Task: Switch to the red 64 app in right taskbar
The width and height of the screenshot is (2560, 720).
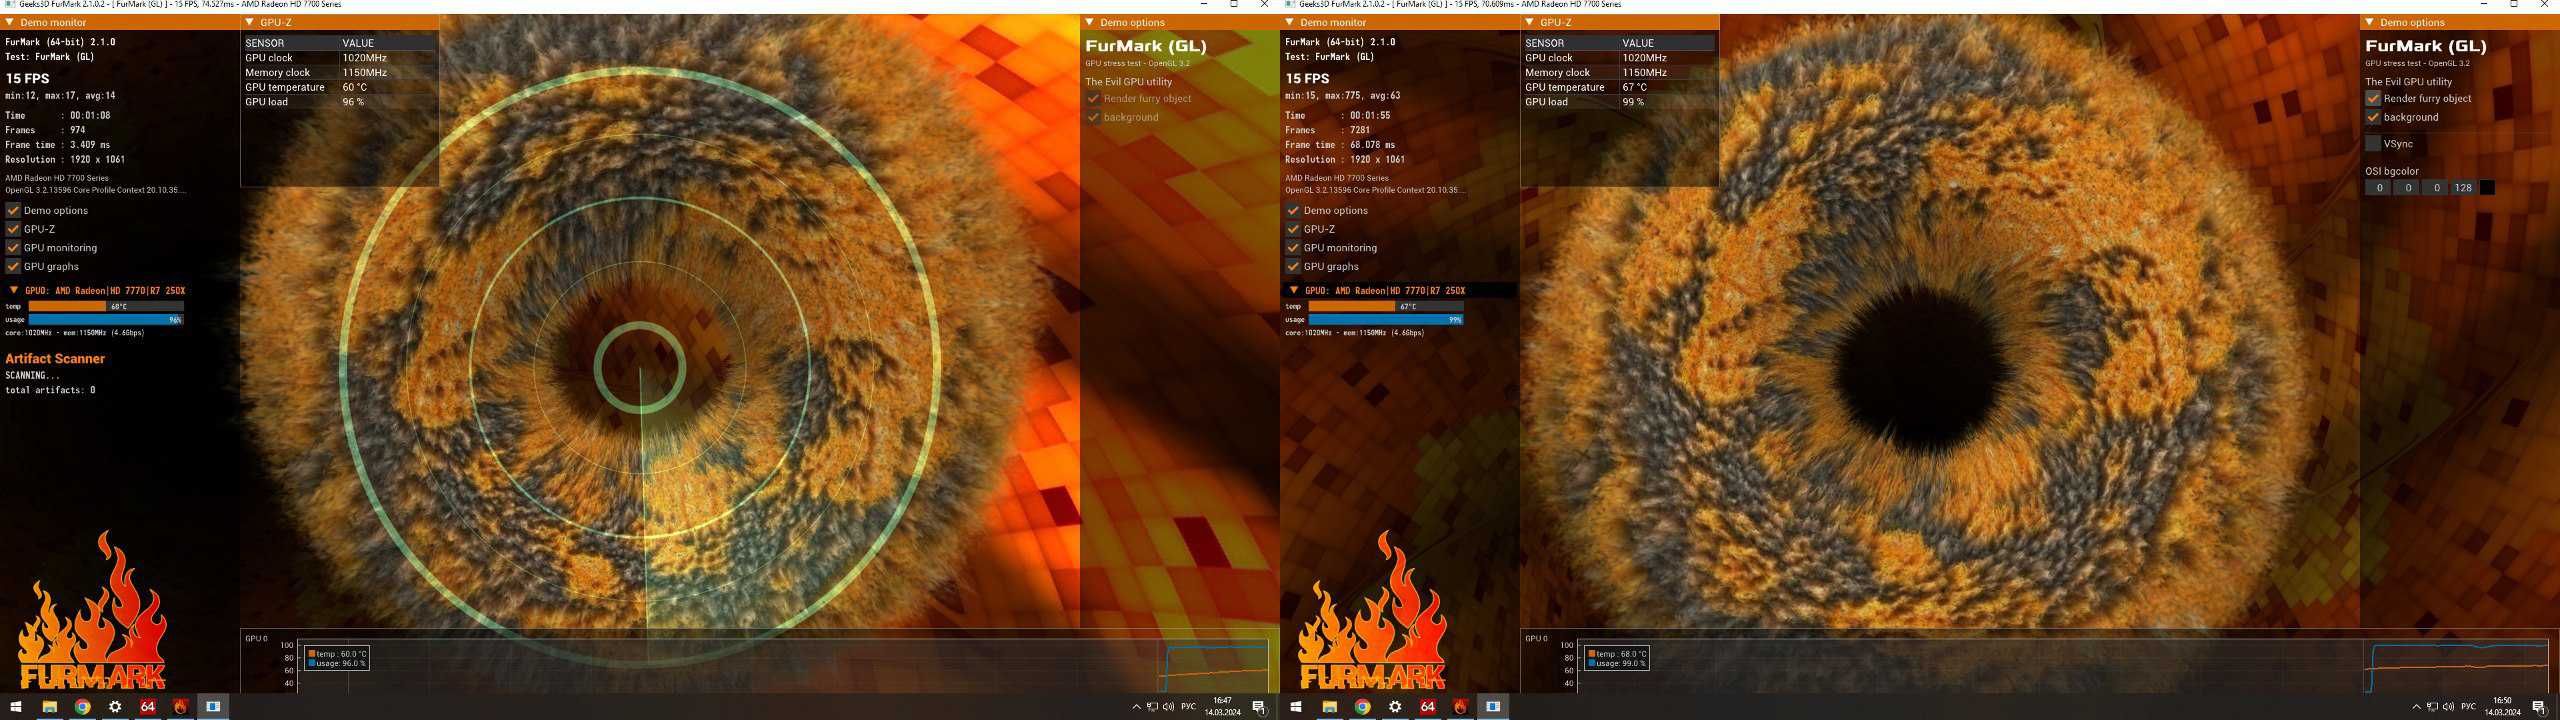Action: click(1427, 706)
